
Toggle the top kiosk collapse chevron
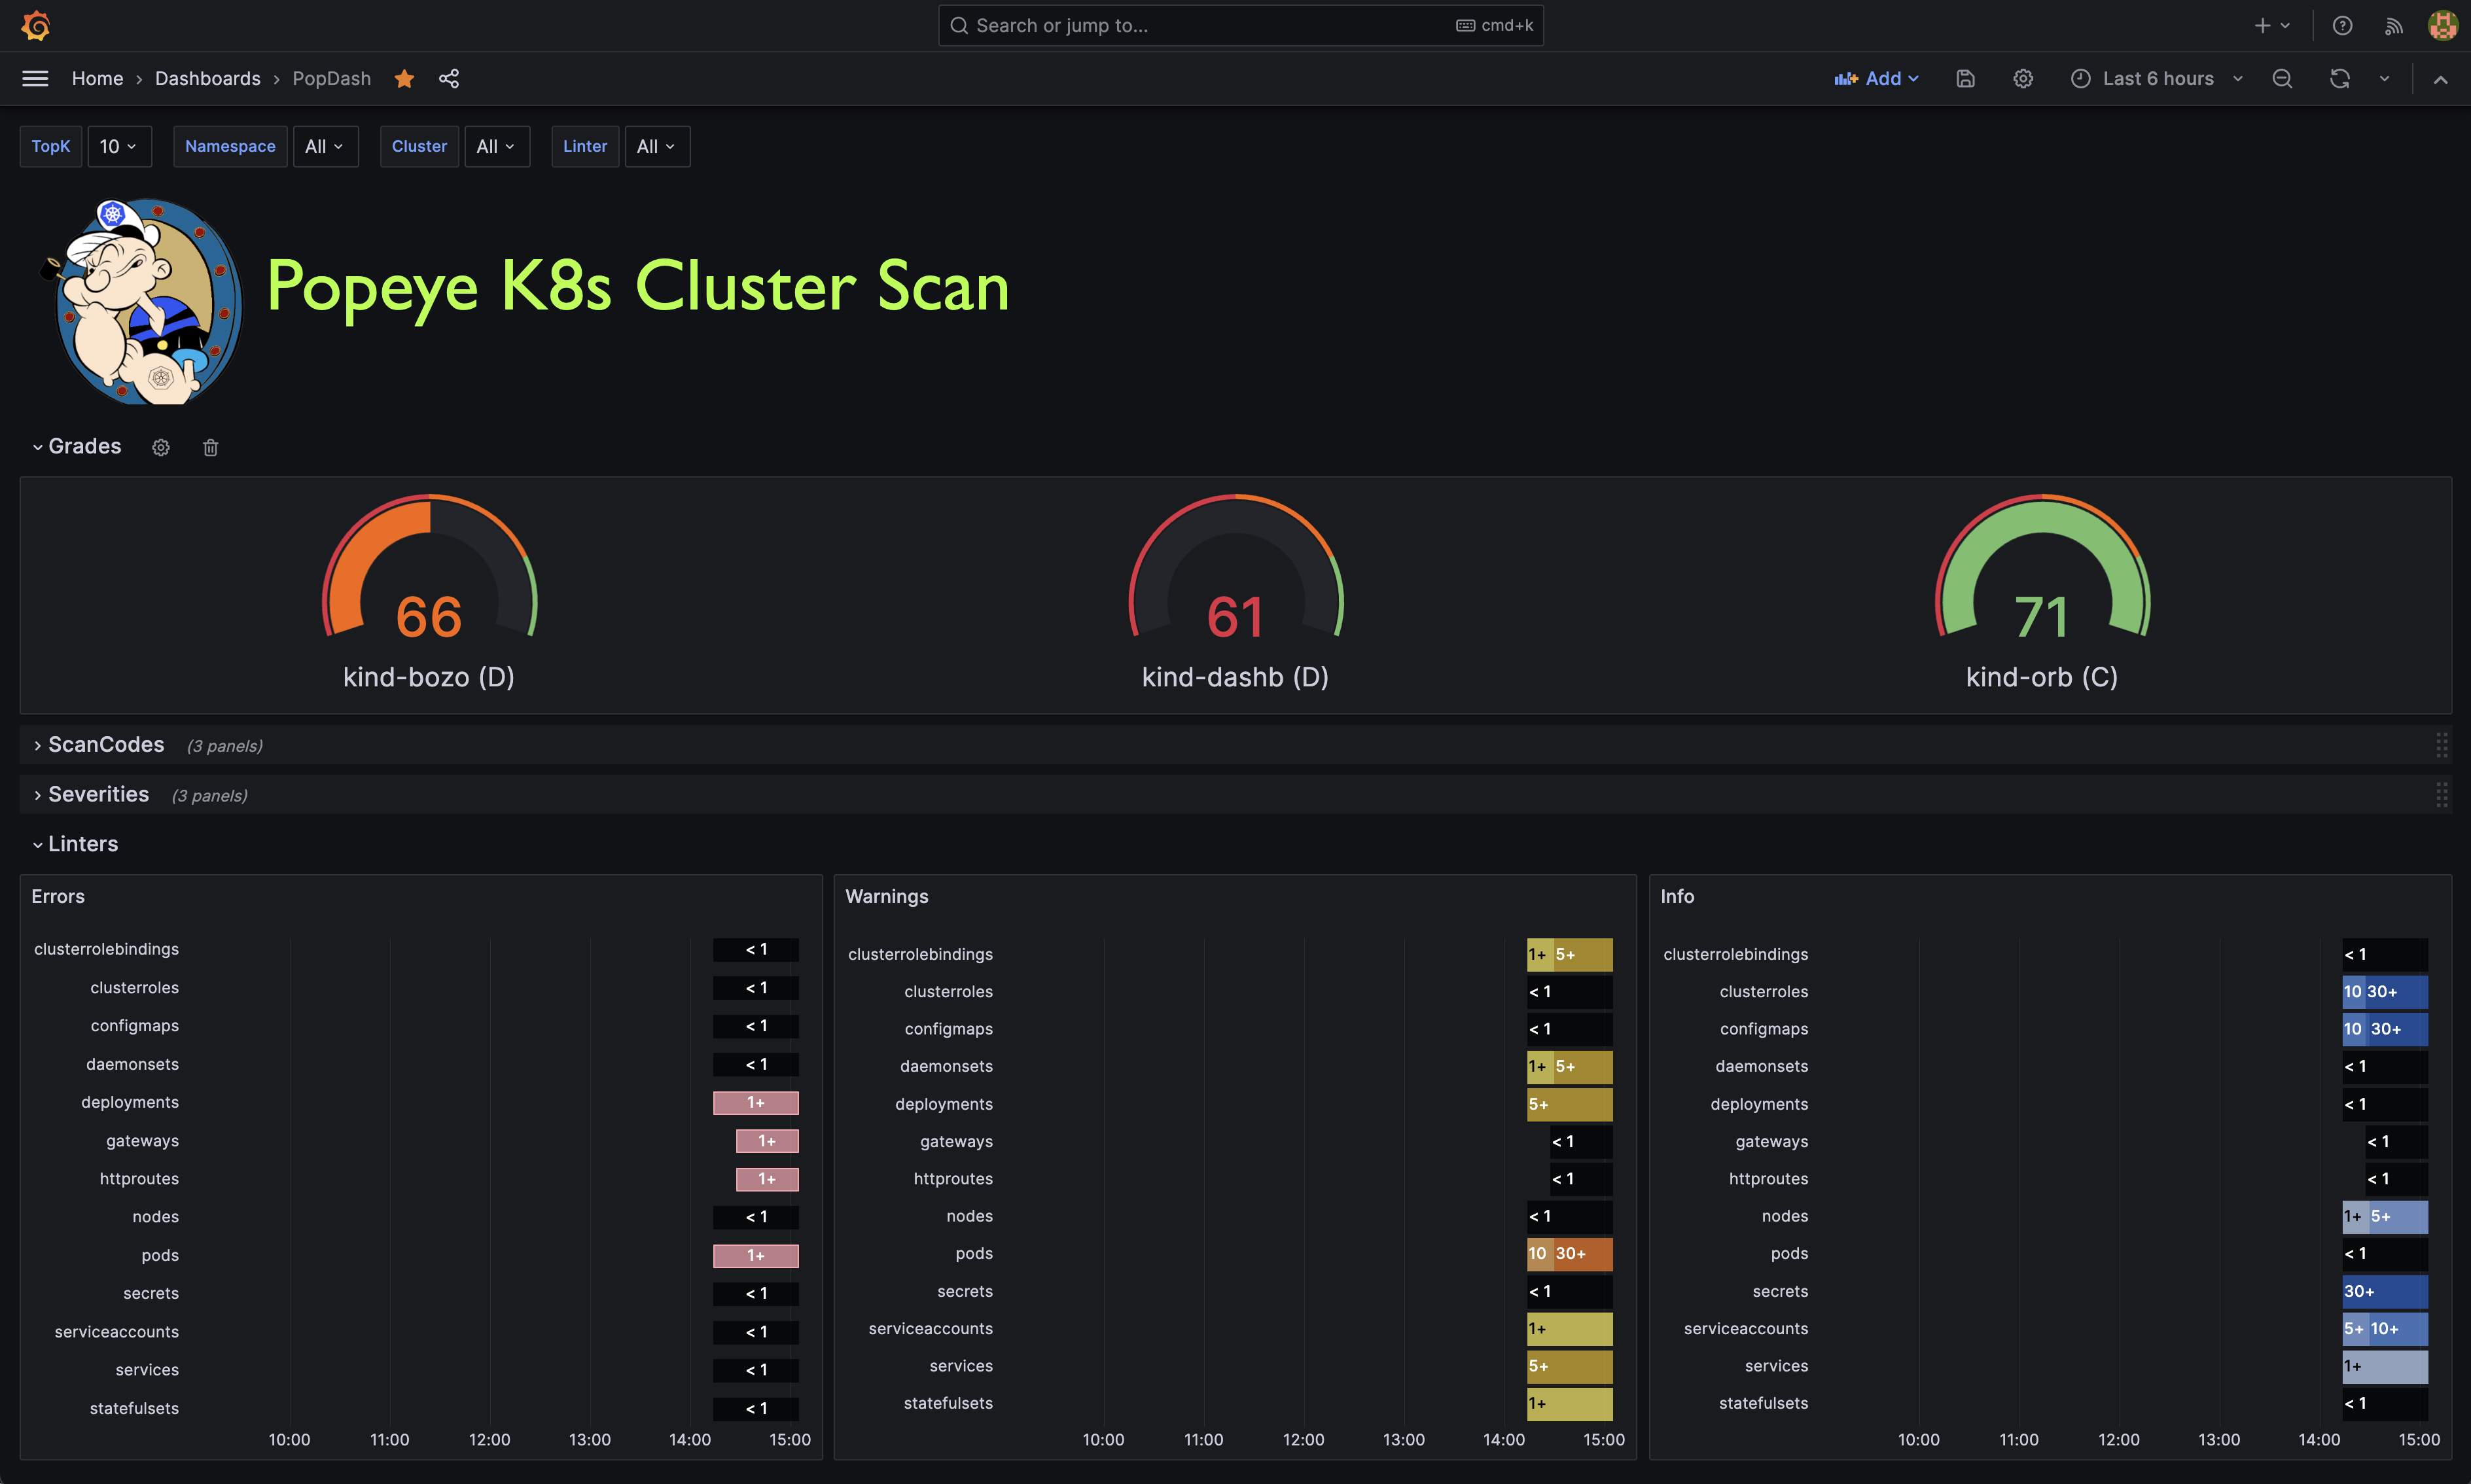[x=2440, y=78]
